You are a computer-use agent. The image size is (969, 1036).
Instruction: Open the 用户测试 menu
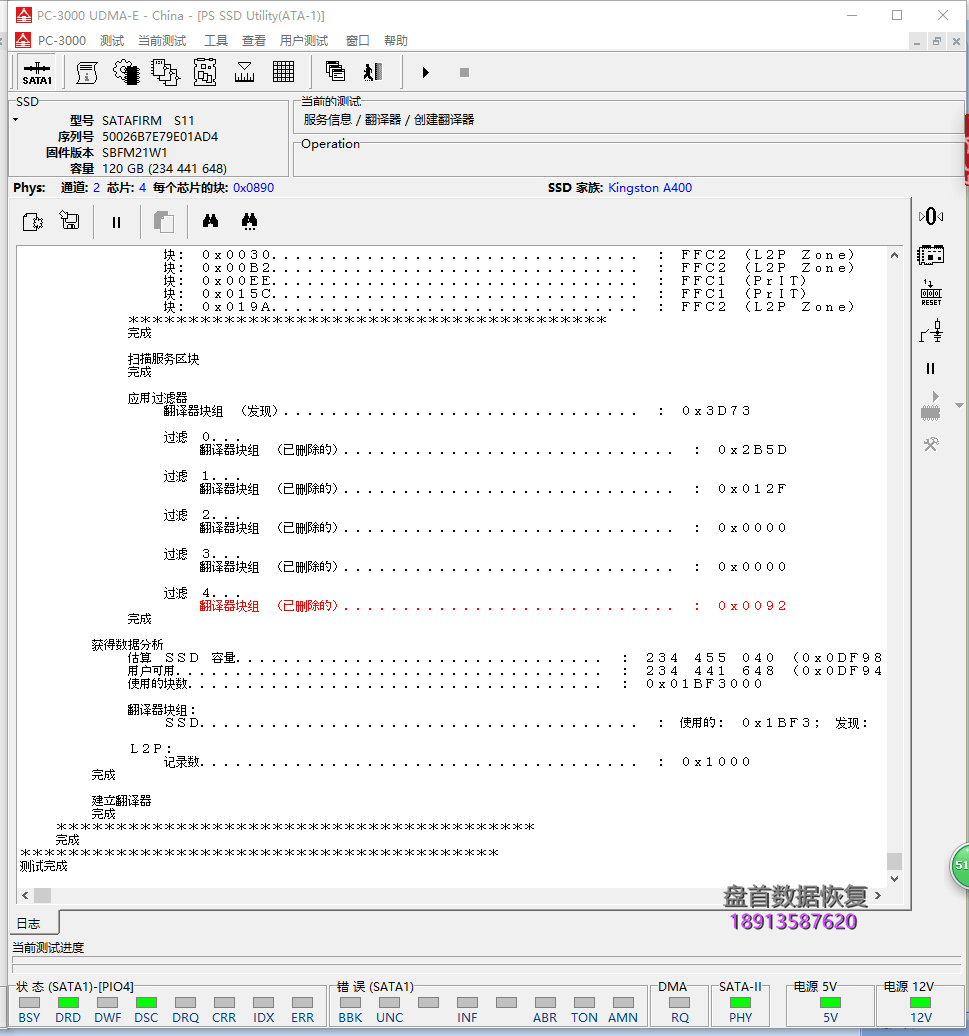click(304, 41)
